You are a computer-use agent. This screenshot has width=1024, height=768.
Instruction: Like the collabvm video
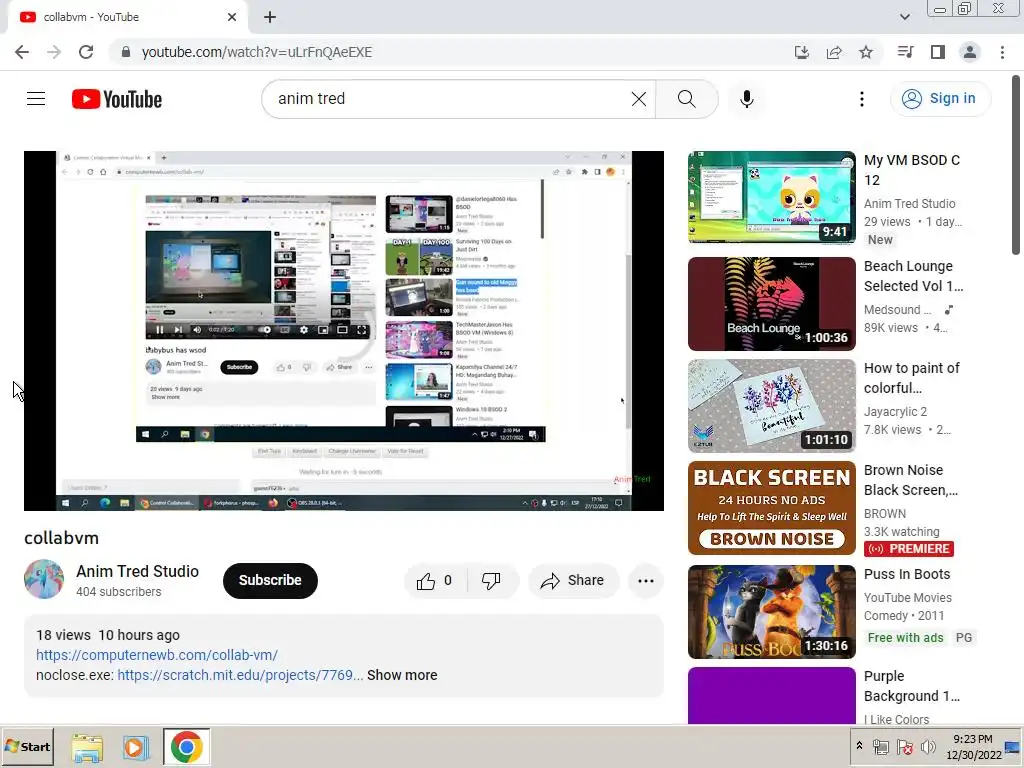pyautogui.click(x=436, y=581)
